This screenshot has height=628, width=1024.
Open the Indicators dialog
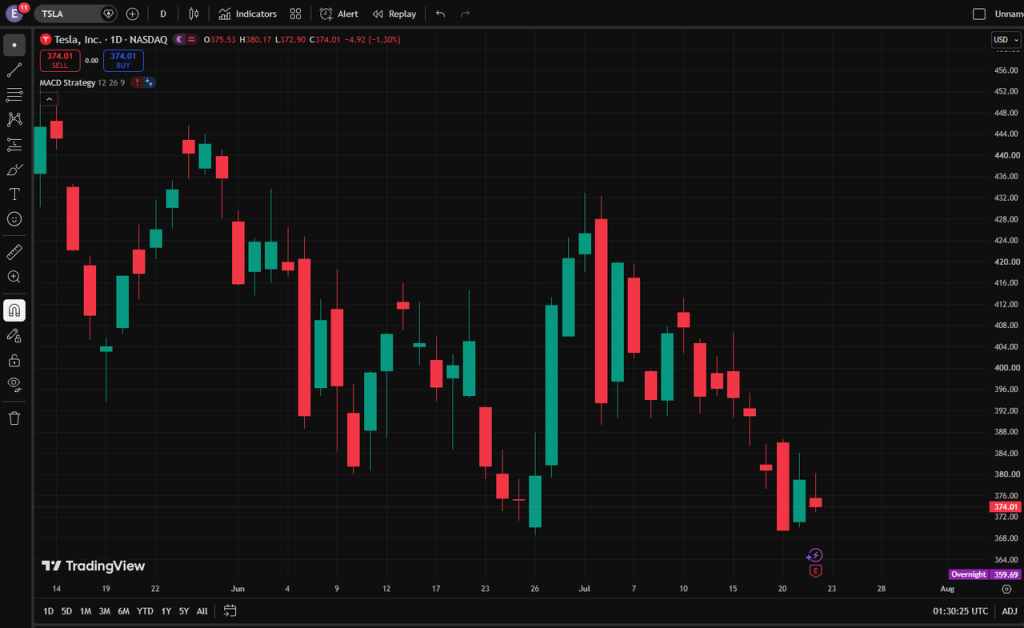(x=248, y=14)
